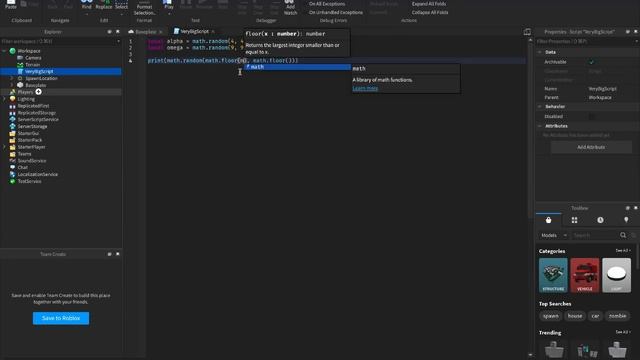
Task: Click the zombie top search chip
Action: (618, 316)
